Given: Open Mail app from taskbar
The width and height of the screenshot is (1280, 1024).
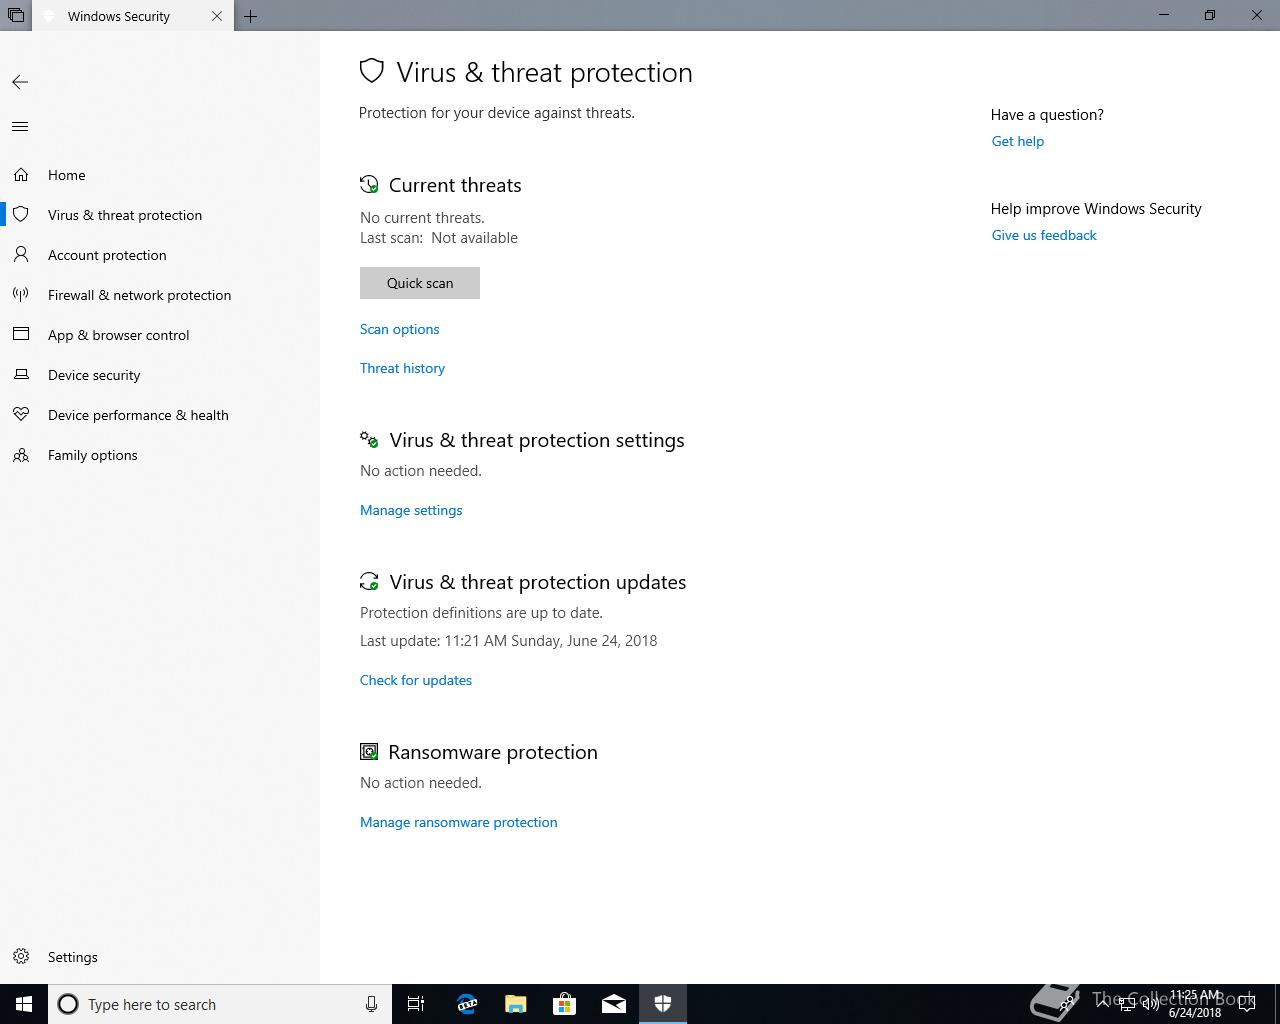Looking at the screenshot, I should pyautogui.click(x=613, y=1004).
